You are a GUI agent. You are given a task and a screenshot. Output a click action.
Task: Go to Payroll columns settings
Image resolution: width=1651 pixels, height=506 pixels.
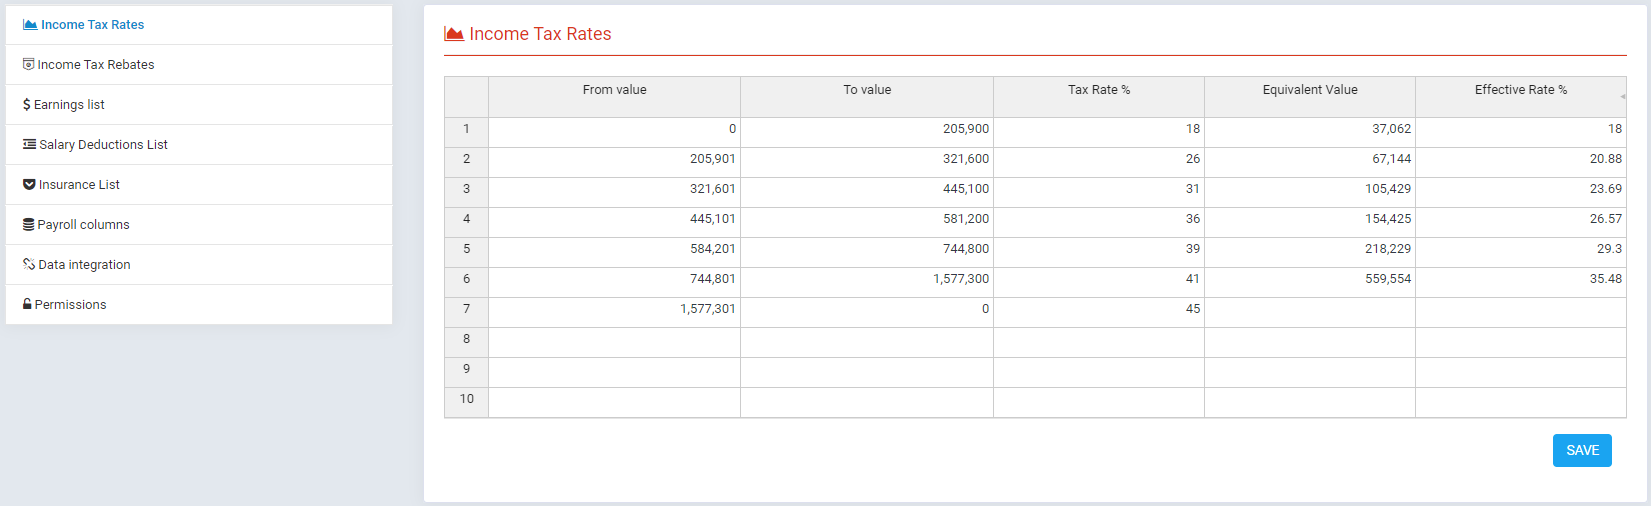pos(84,225)
